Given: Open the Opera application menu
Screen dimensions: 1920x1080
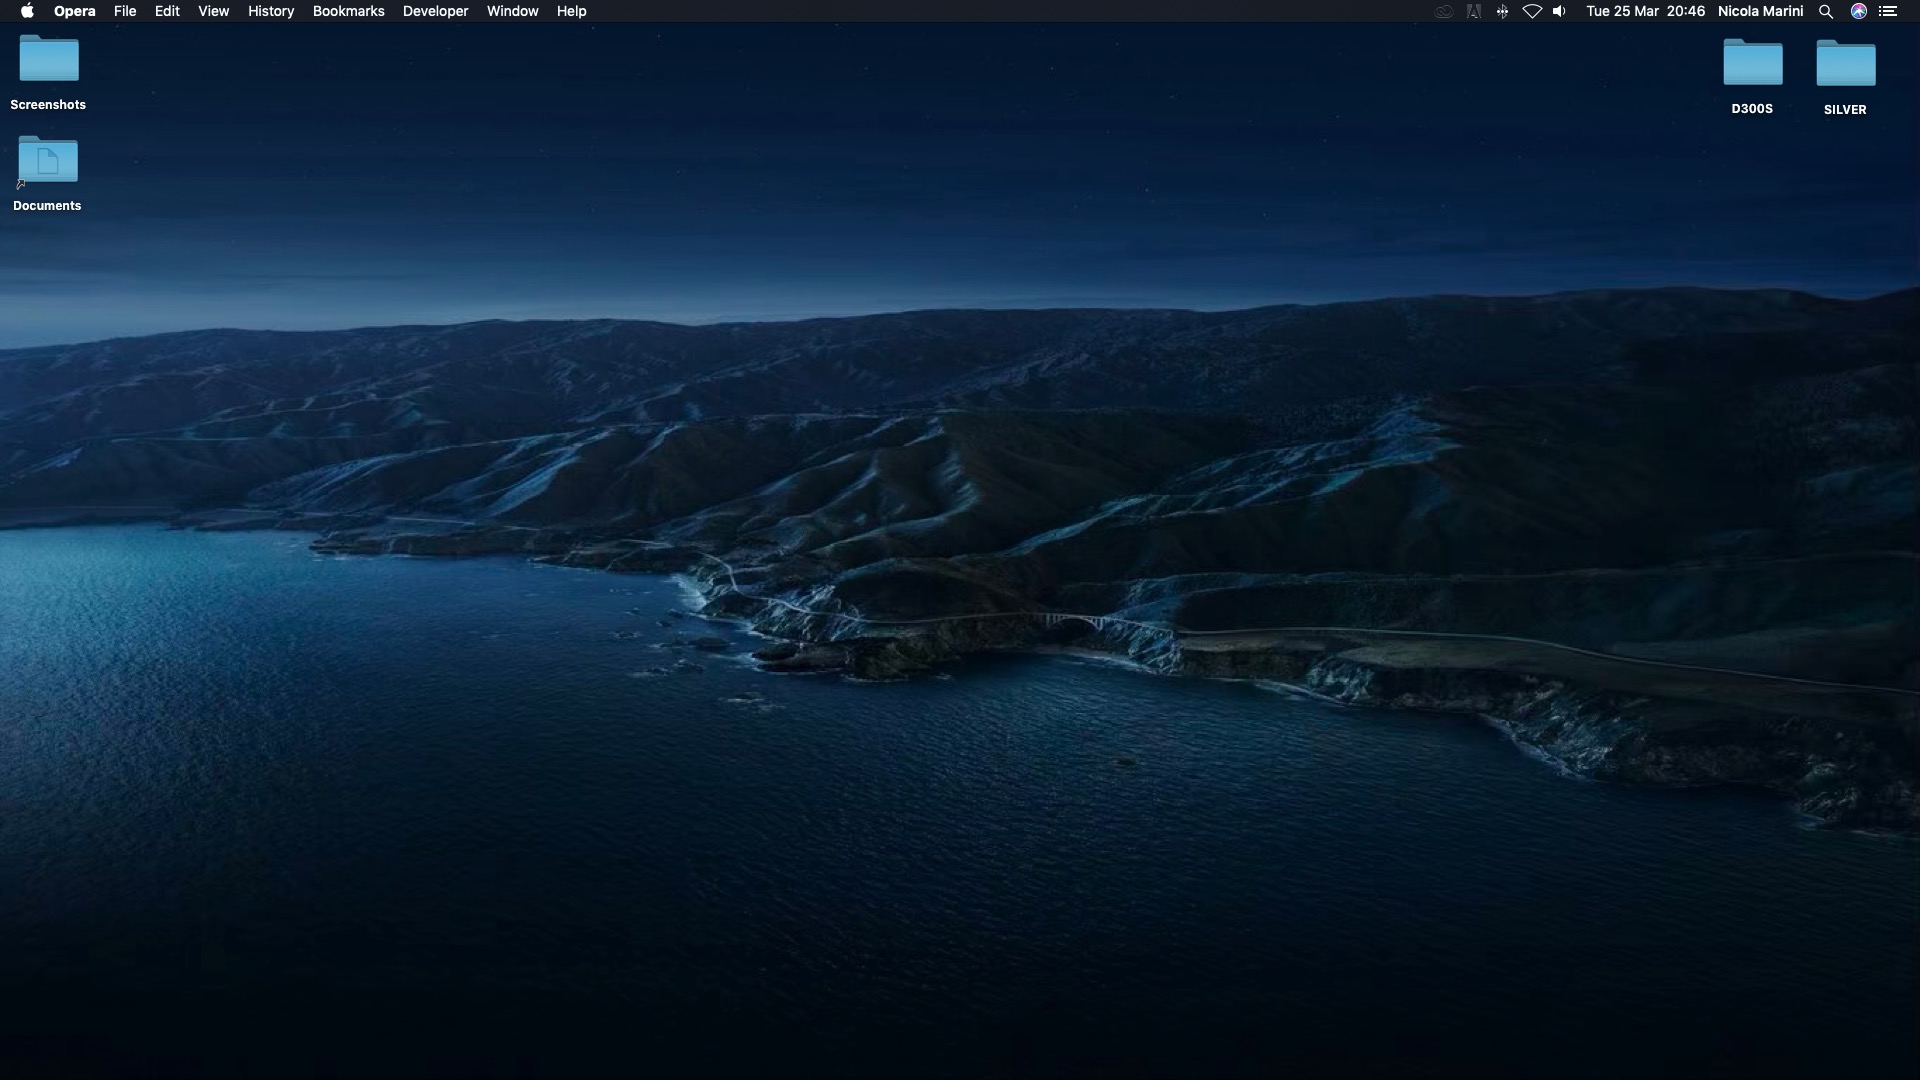Looking at the screenshot, I should click(x=75, y=11).
